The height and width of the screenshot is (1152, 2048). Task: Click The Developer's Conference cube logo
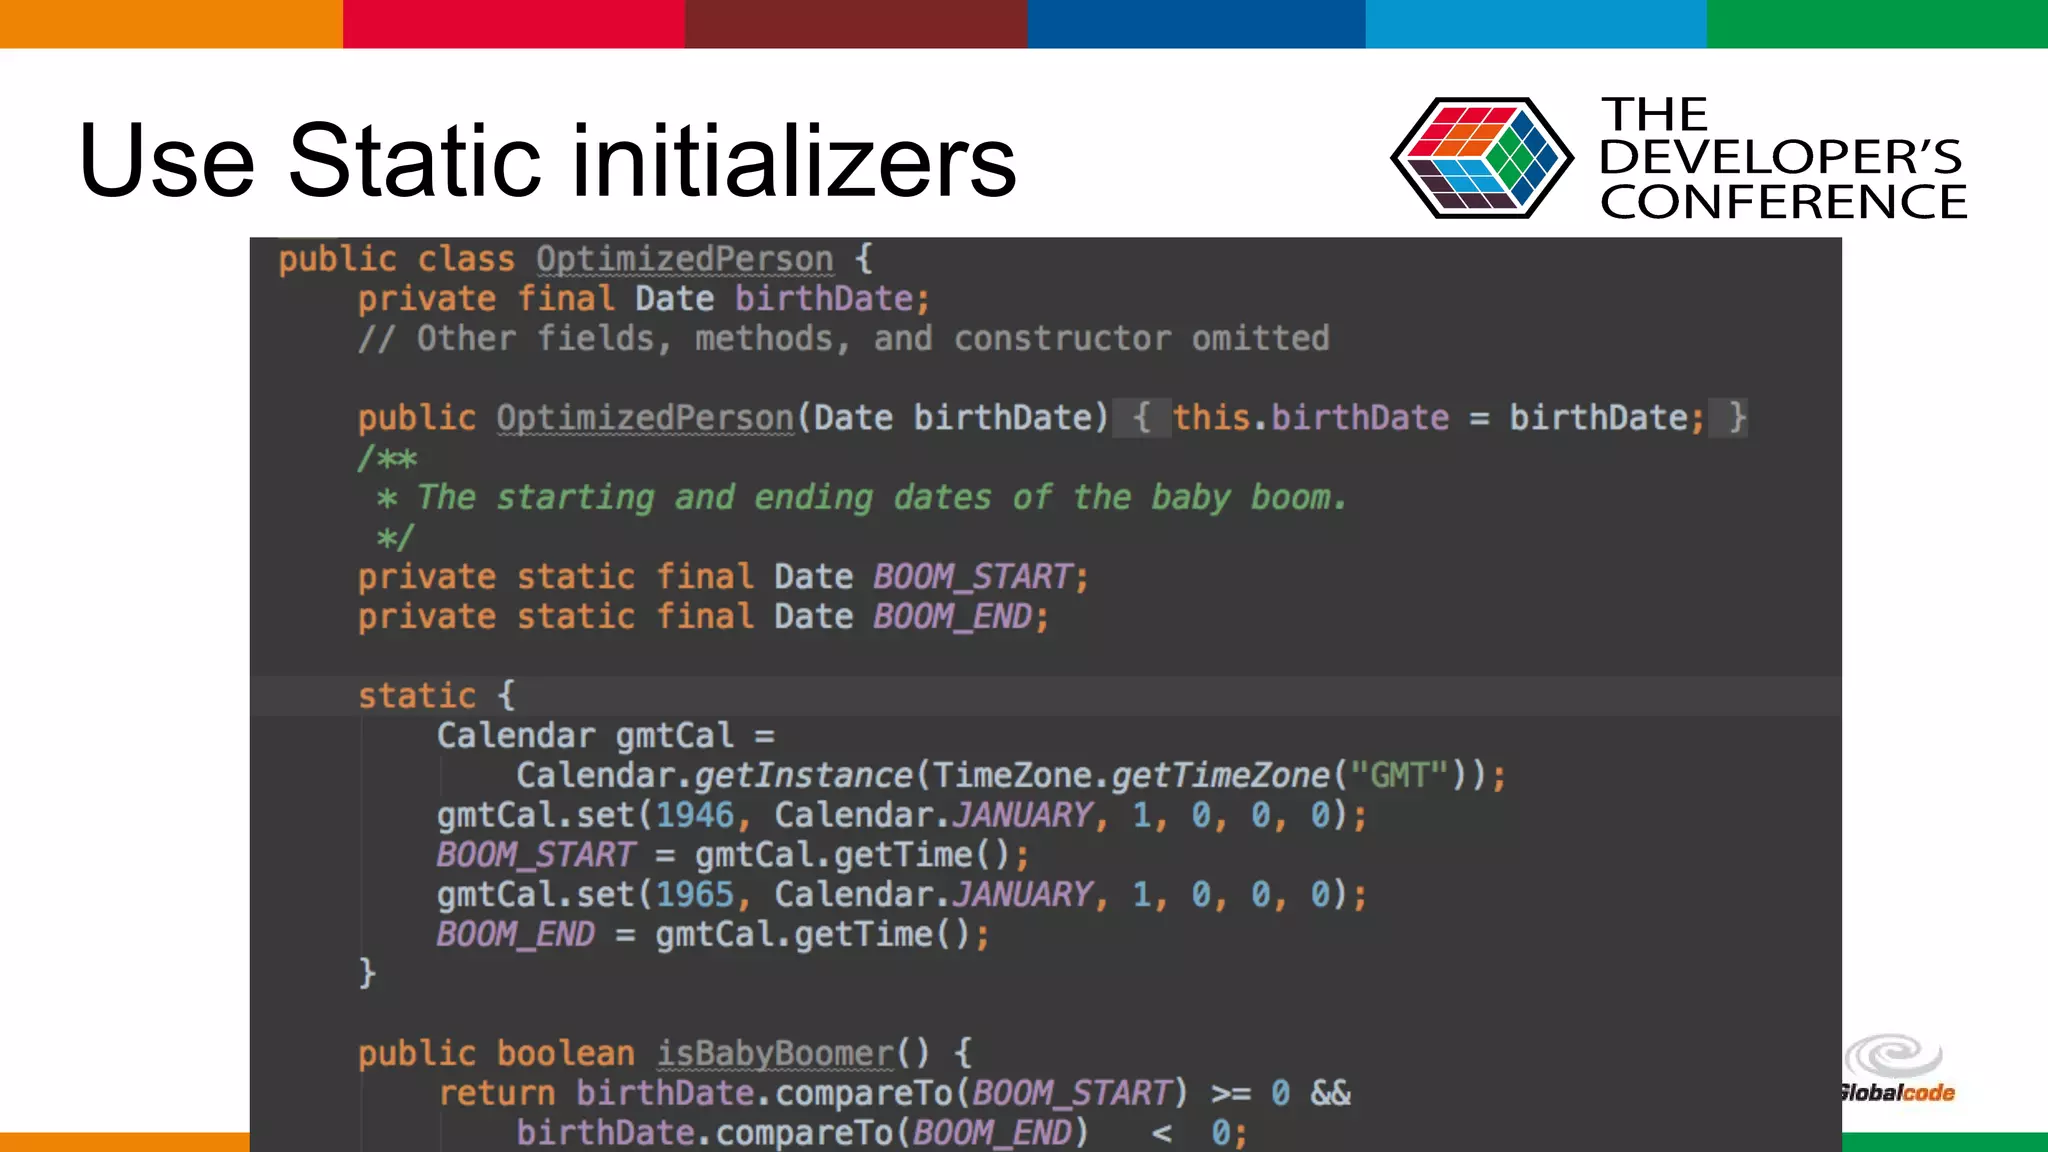[1482, 157]
